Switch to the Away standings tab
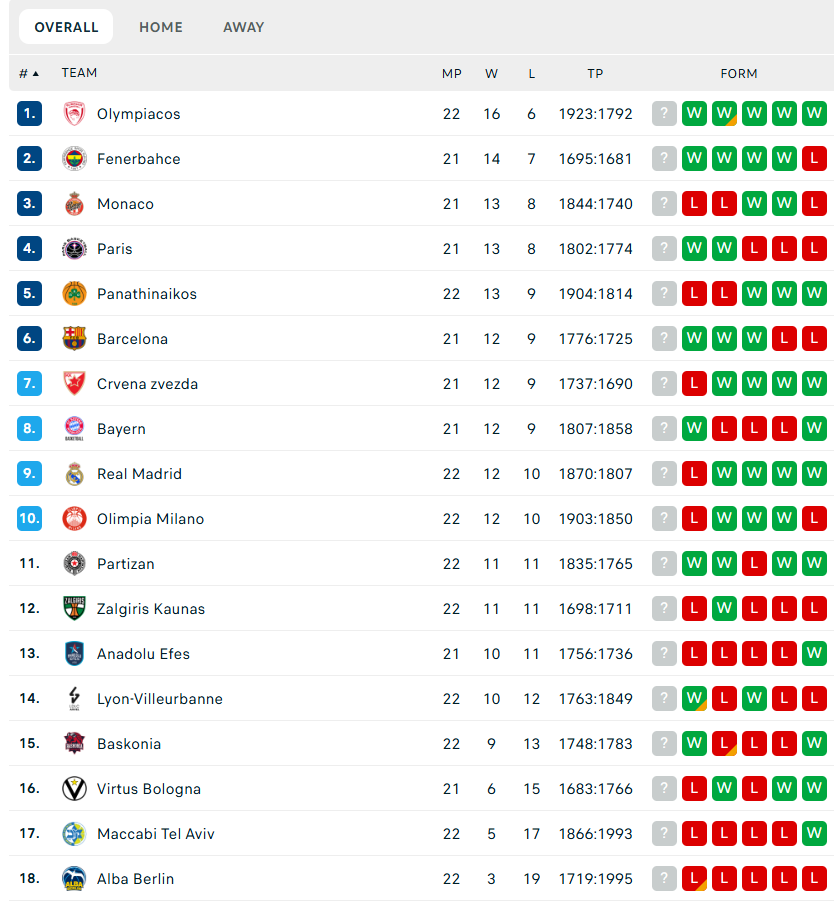This screenshot has height=908, width=834. click(244, 27)
